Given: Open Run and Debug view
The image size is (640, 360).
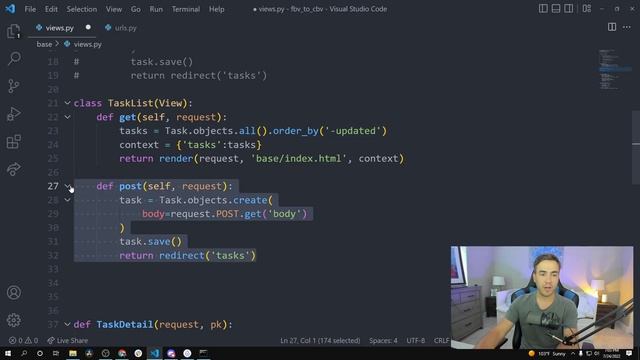Looking at the screenshot, I should click(13, 114).
